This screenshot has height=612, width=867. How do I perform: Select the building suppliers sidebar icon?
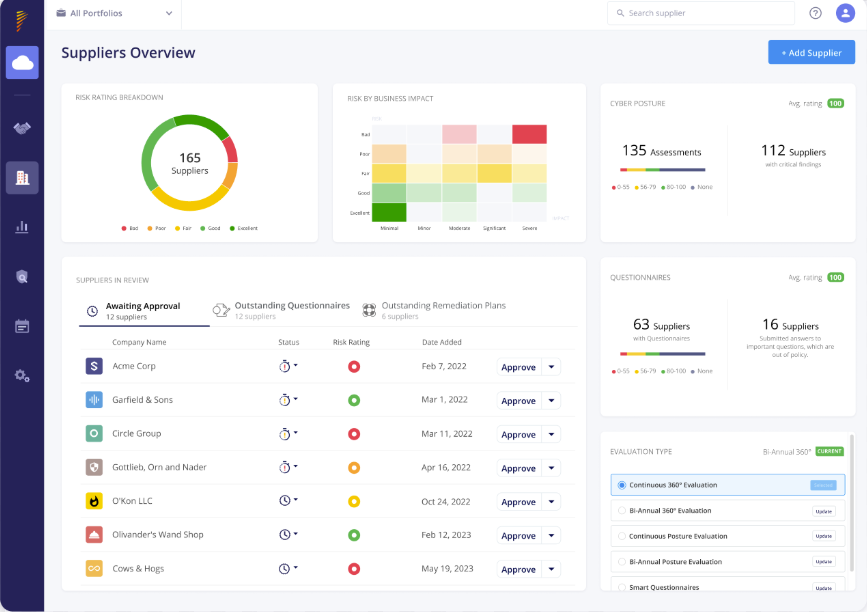click(22, 177)
